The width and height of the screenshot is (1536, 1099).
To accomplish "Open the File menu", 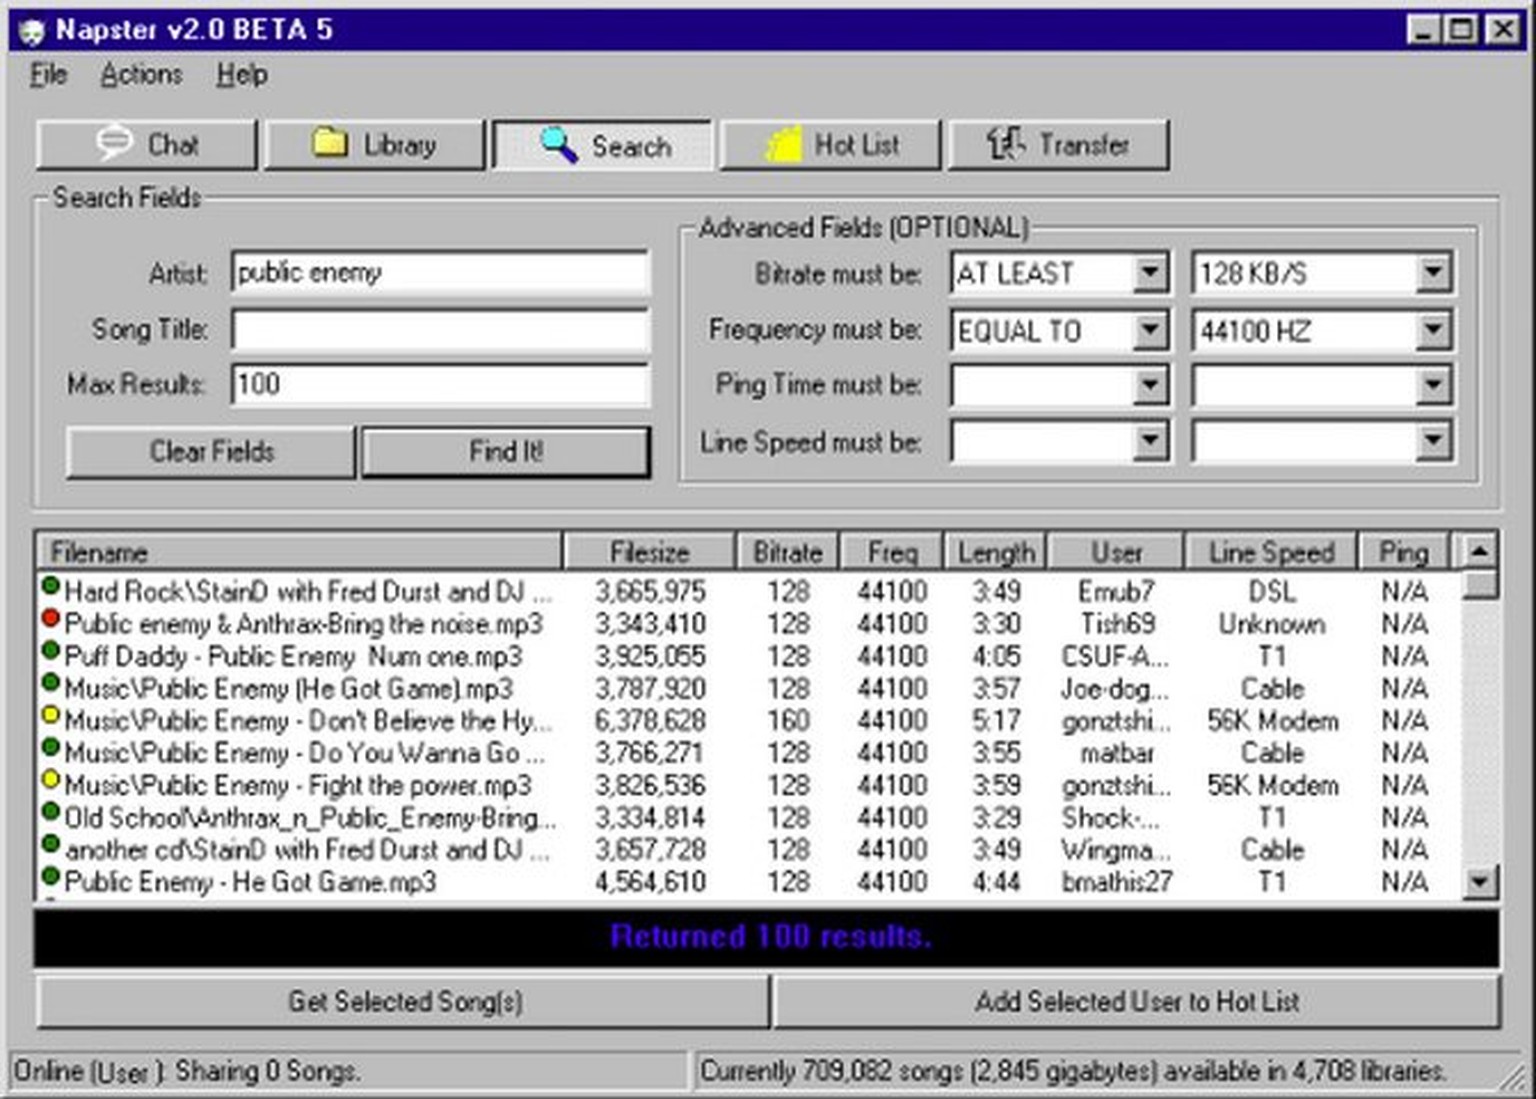I will click(48, 75).
